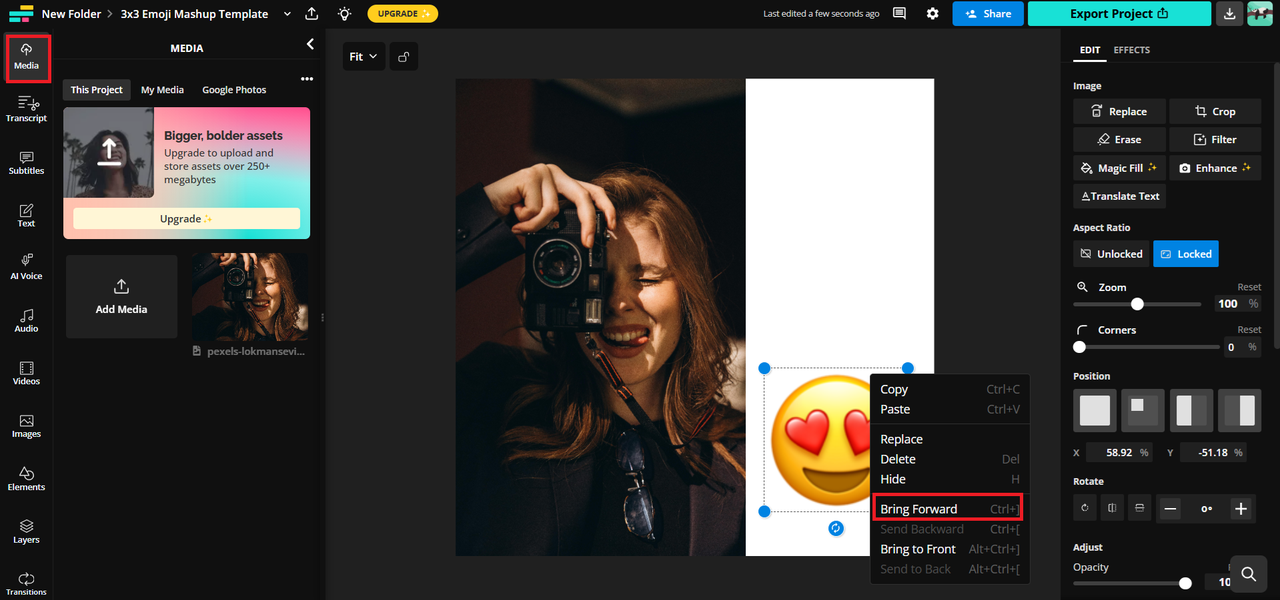Choose Bring Forward from context menu
Image resolution: width=1280 pixels, height=600 pixels.
pos(949,509)
